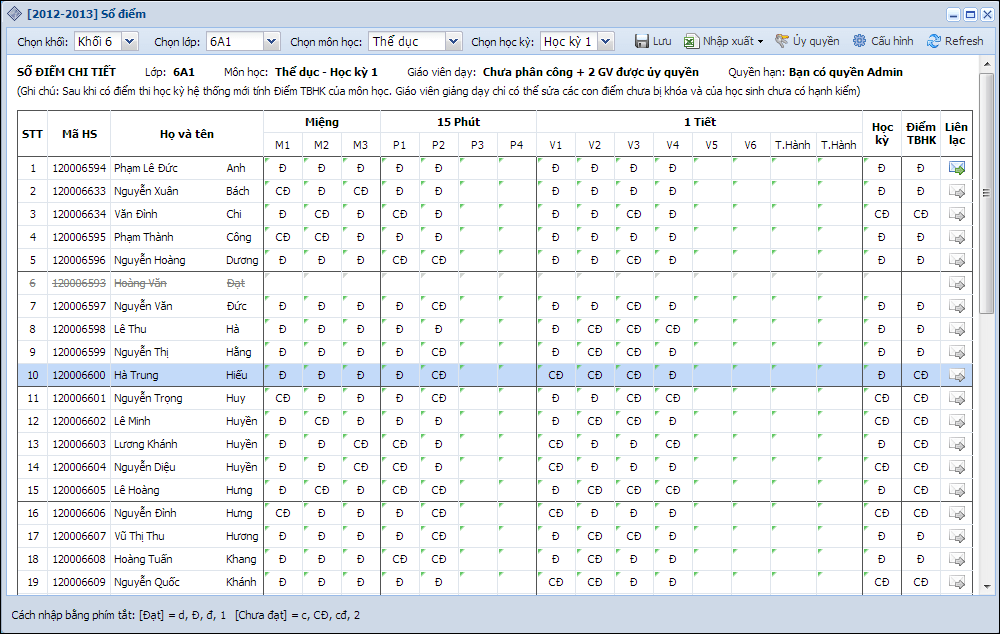1000x634 pixels.
Task: Open Cấu hình settings gear
Action: pyautogui.click(x=882, y=41)
